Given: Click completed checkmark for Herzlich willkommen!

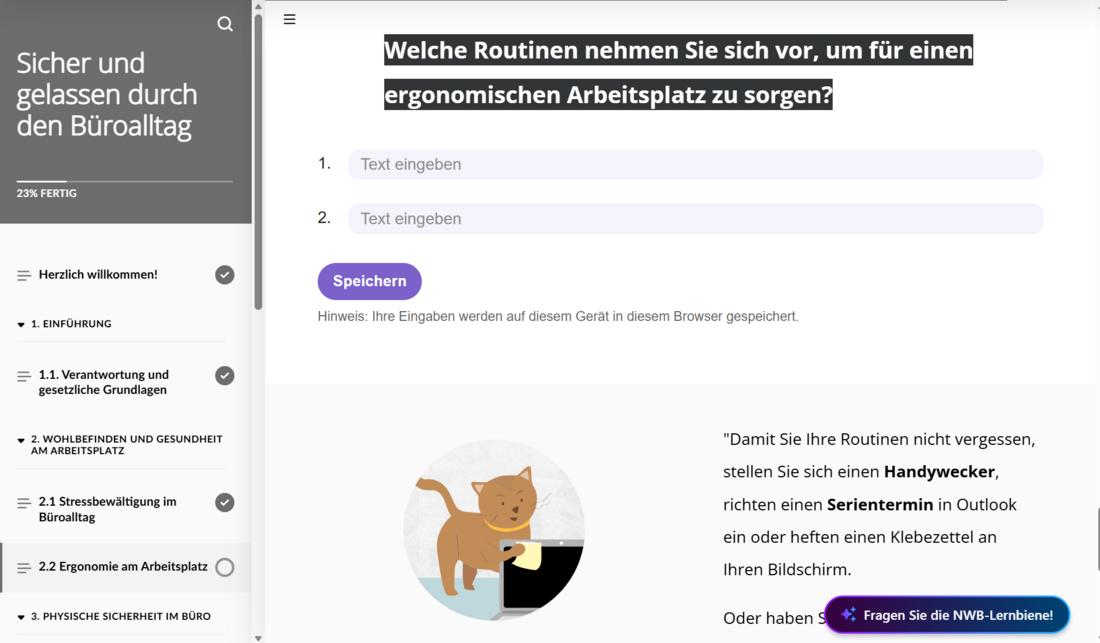Looking at the screenshot, I should pyautogui.click(x=224, y=275).
